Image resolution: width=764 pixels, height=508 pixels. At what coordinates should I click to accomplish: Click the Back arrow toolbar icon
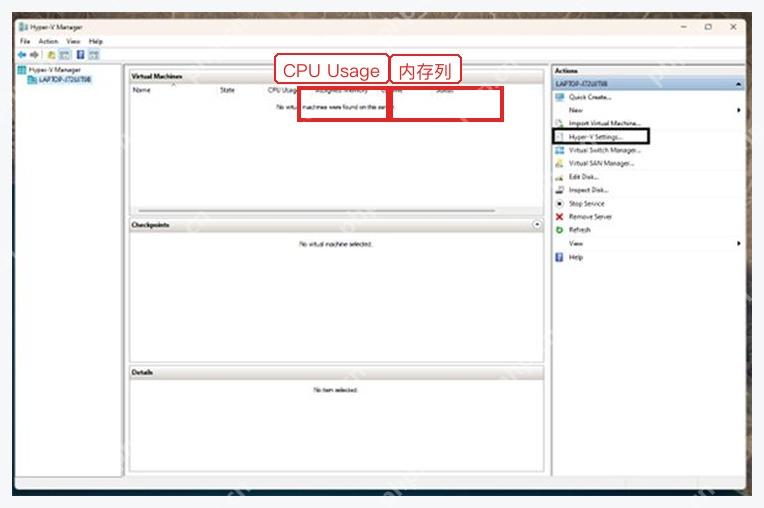(x=22, y=55)
